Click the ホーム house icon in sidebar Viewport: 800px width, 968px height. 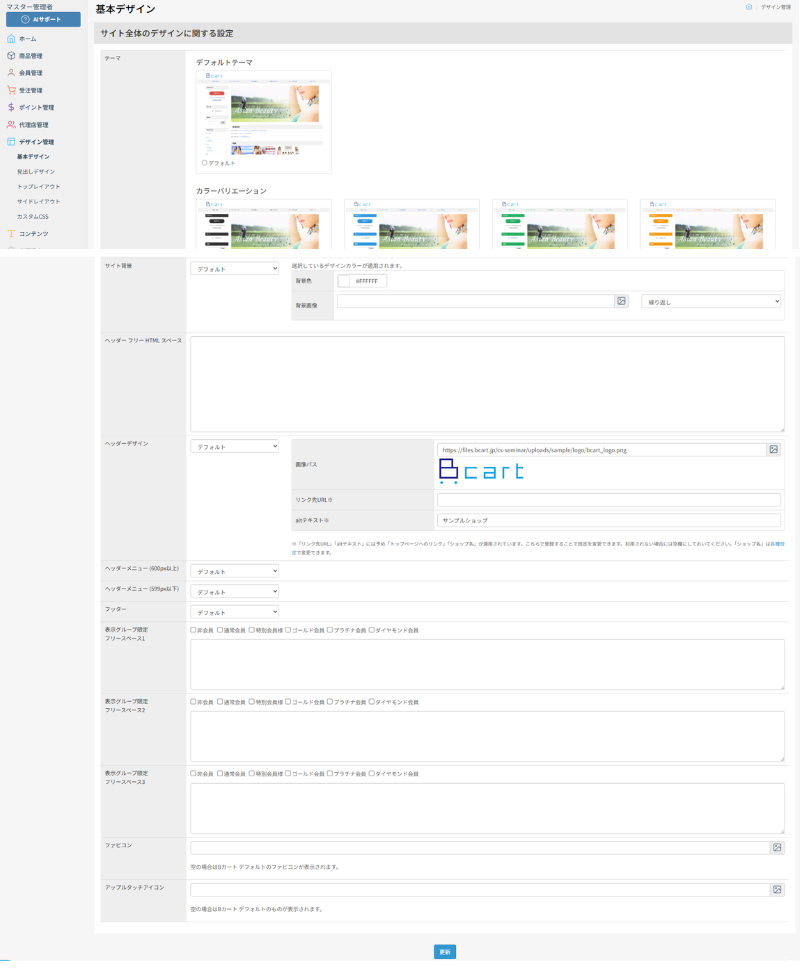pyautogui.click(x=11, y=38)
